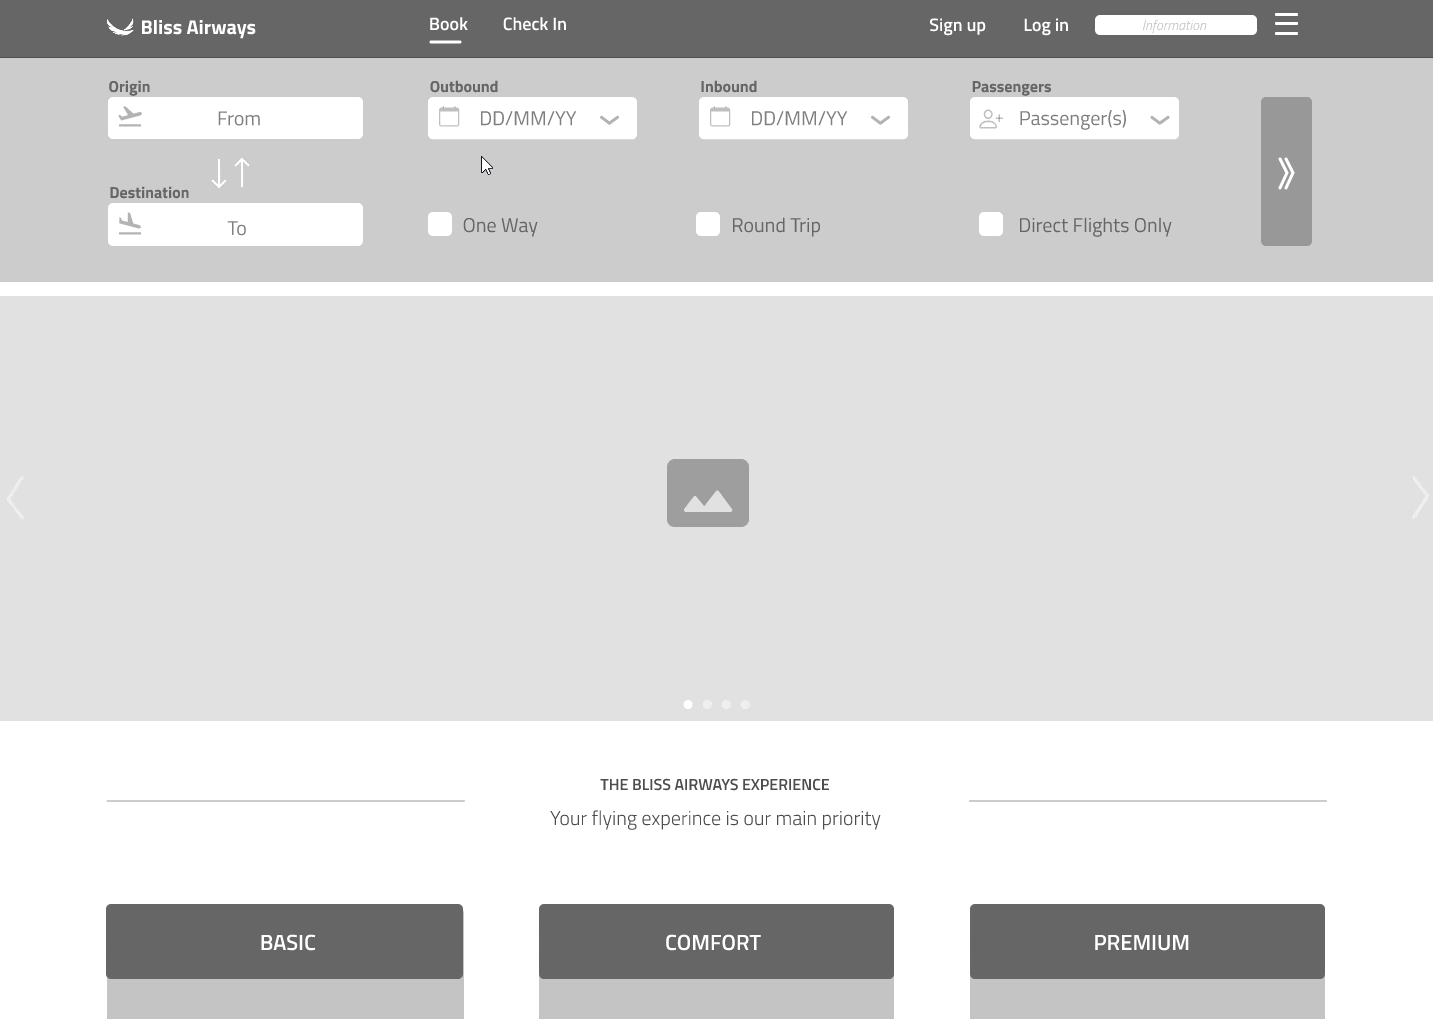
Task: Submit search with double chevron button
Action: [1286, 171]
